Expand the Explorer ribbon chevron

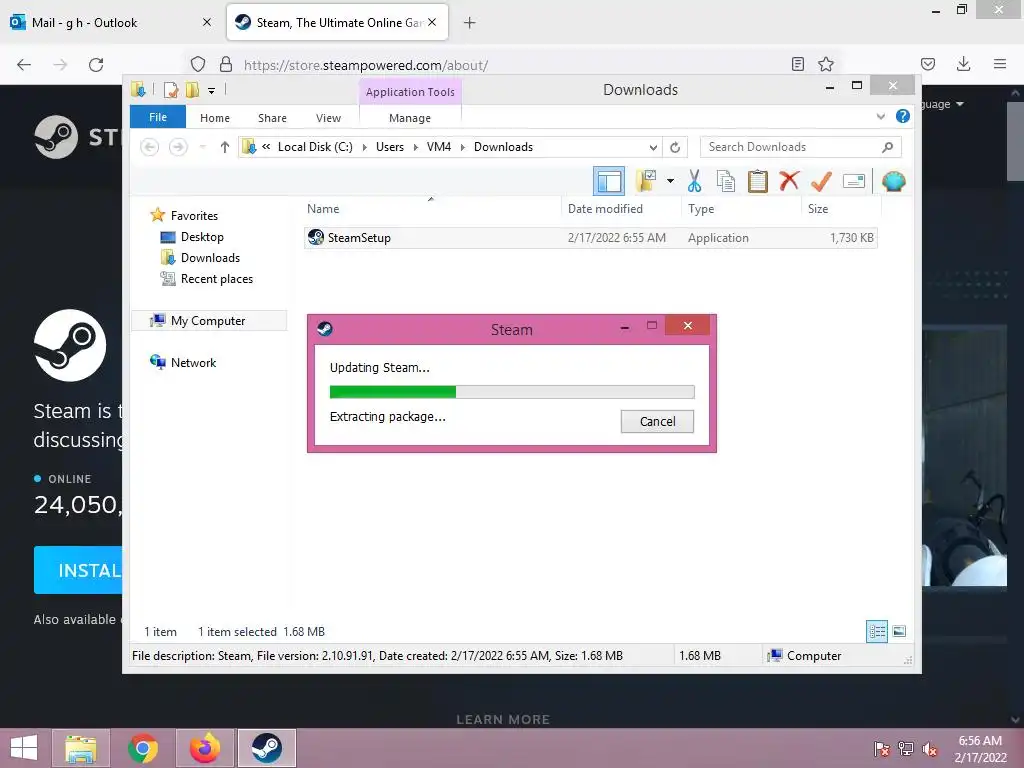pyautogui.click(x=880, y=117)
